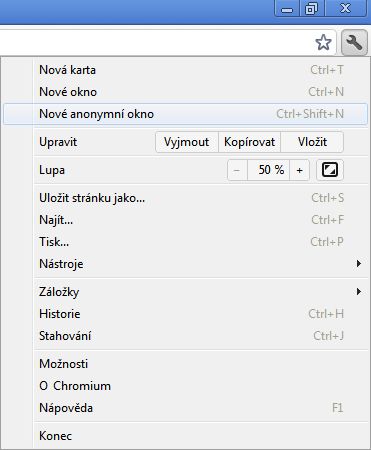The image size is (371, 450).
Task: Choose Konec to quit the browser
Action: (x=185, y=436)
